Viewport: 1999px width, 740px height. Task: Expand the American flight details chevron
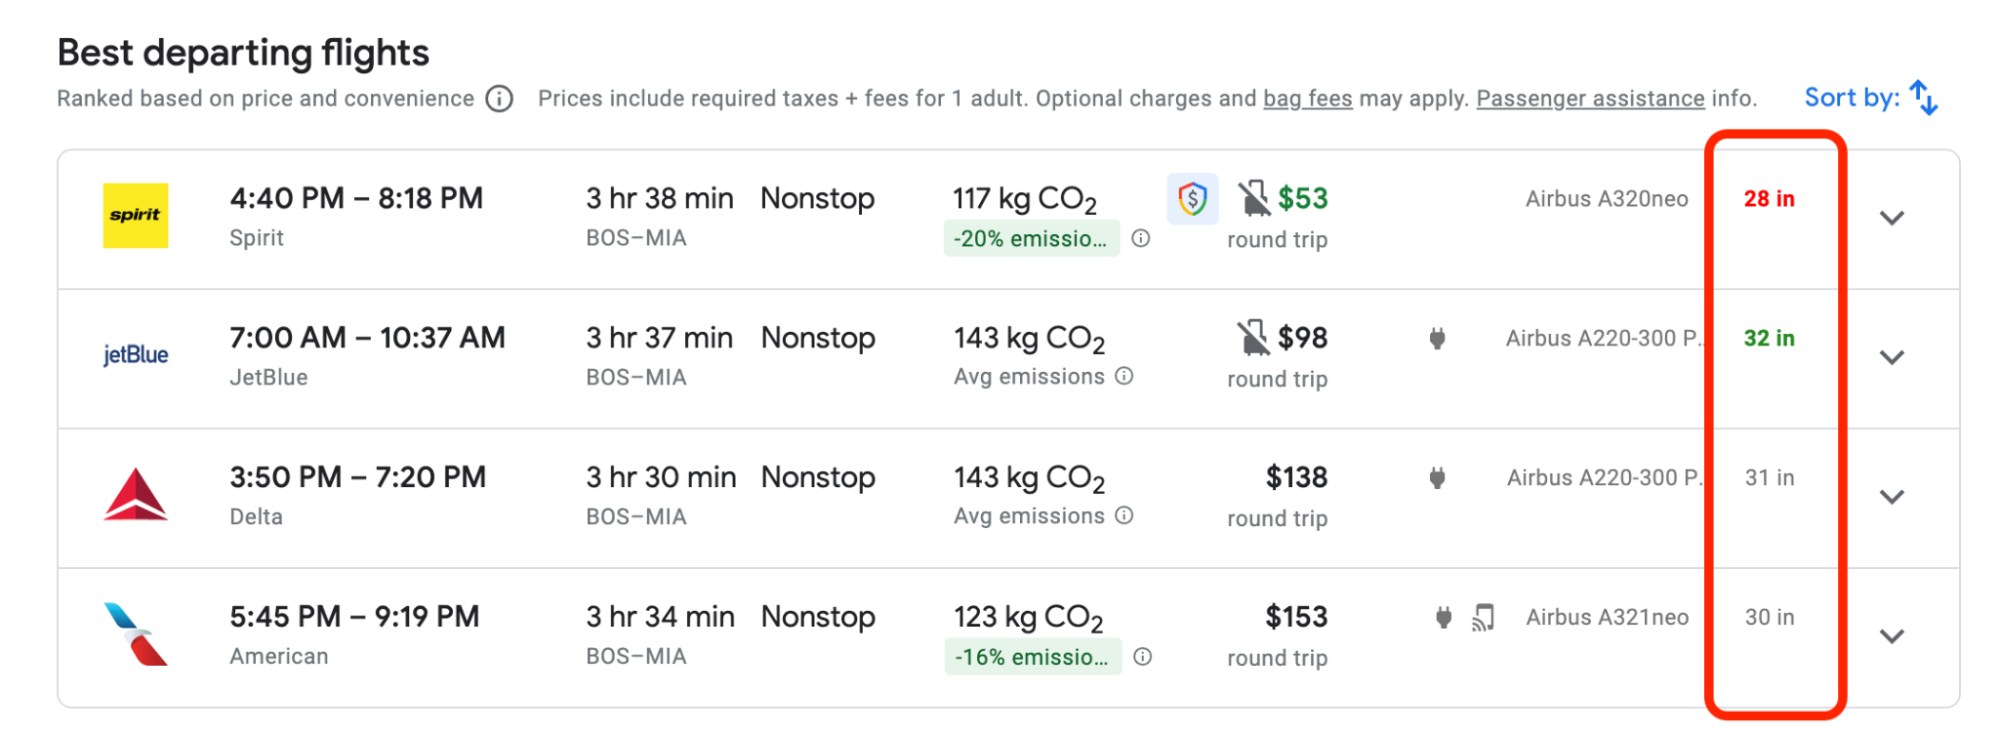1891,636
